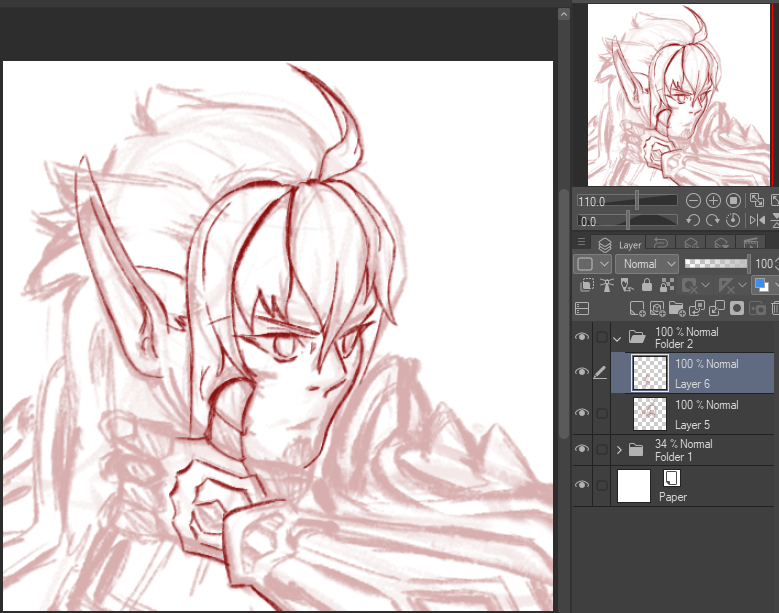Set as draft layer icon
The width and height of the screenshot is (779, 613).
click(x=626, y=285)
